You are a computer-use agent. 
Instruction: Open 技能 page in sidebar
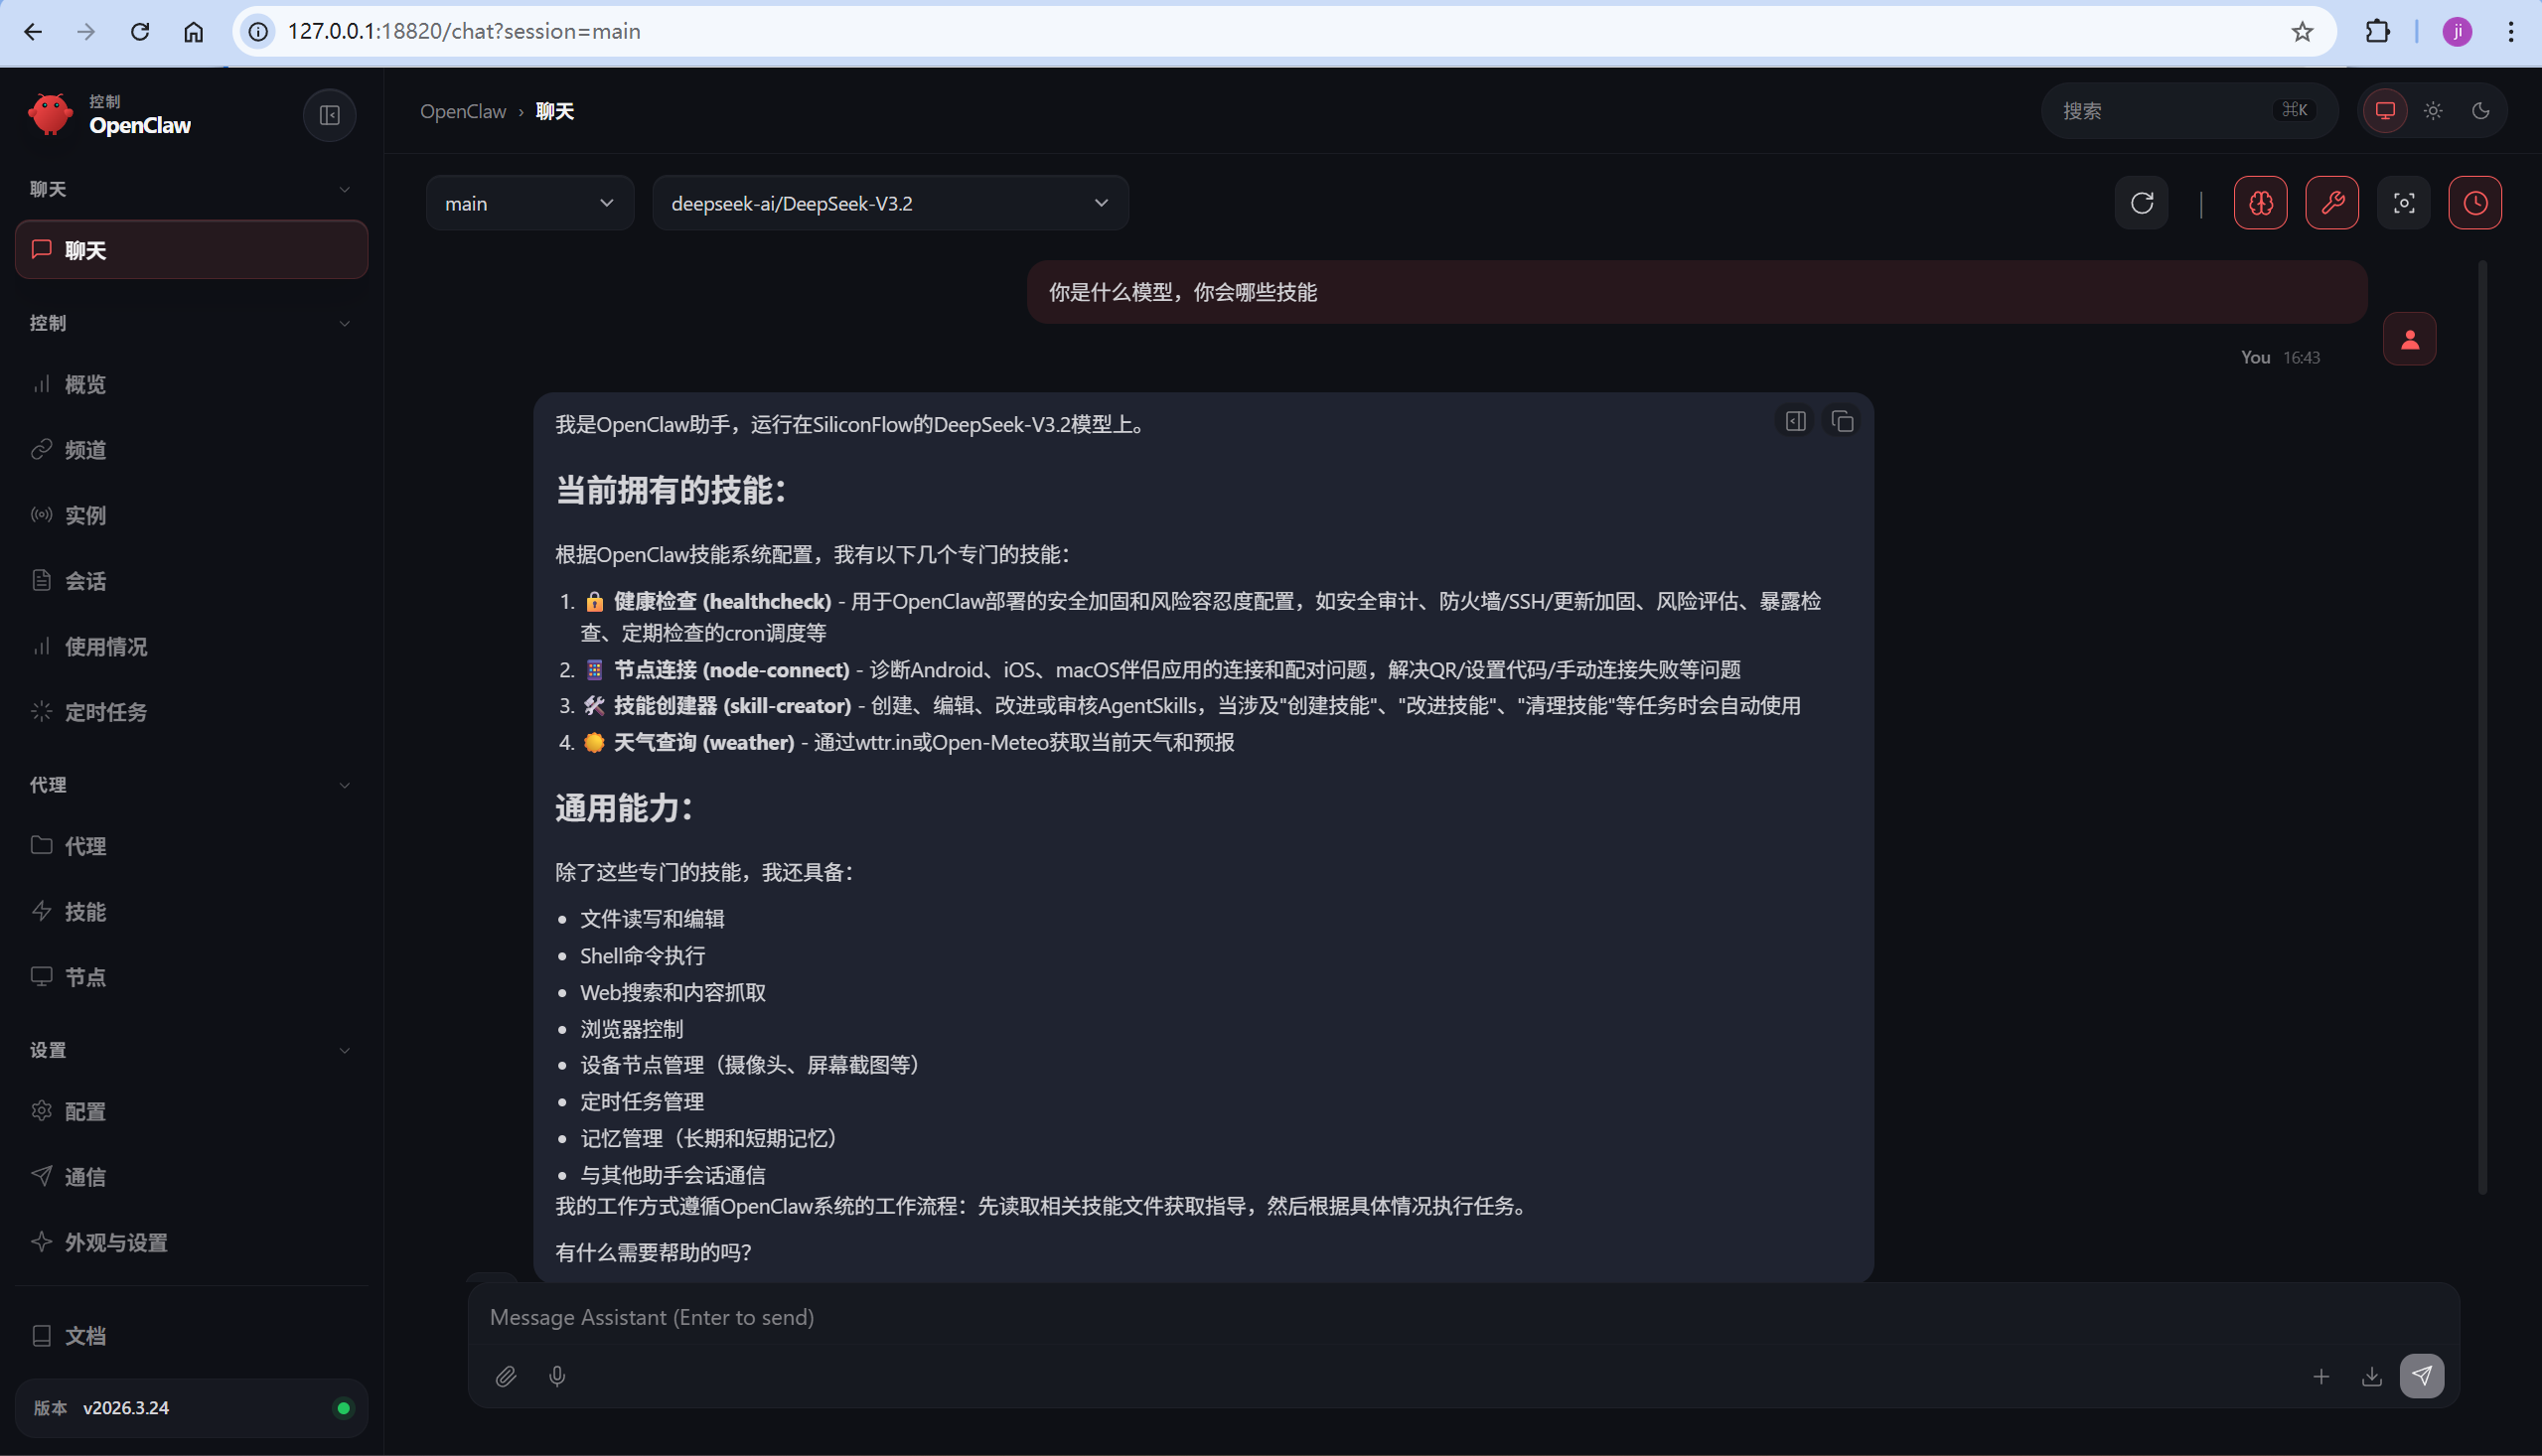pos(85,911)
